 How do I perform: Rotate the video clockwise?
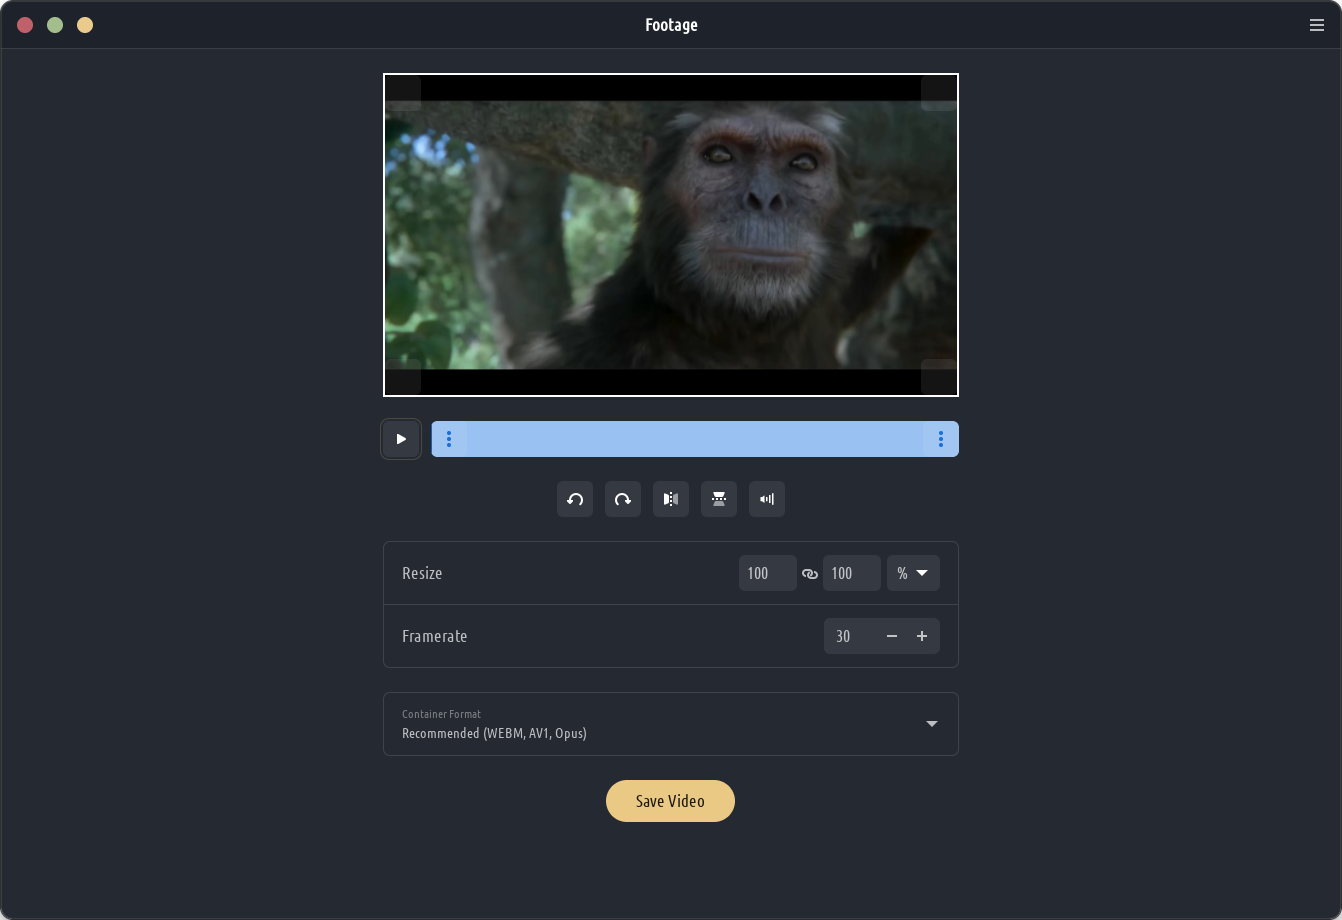click(623, 499)
